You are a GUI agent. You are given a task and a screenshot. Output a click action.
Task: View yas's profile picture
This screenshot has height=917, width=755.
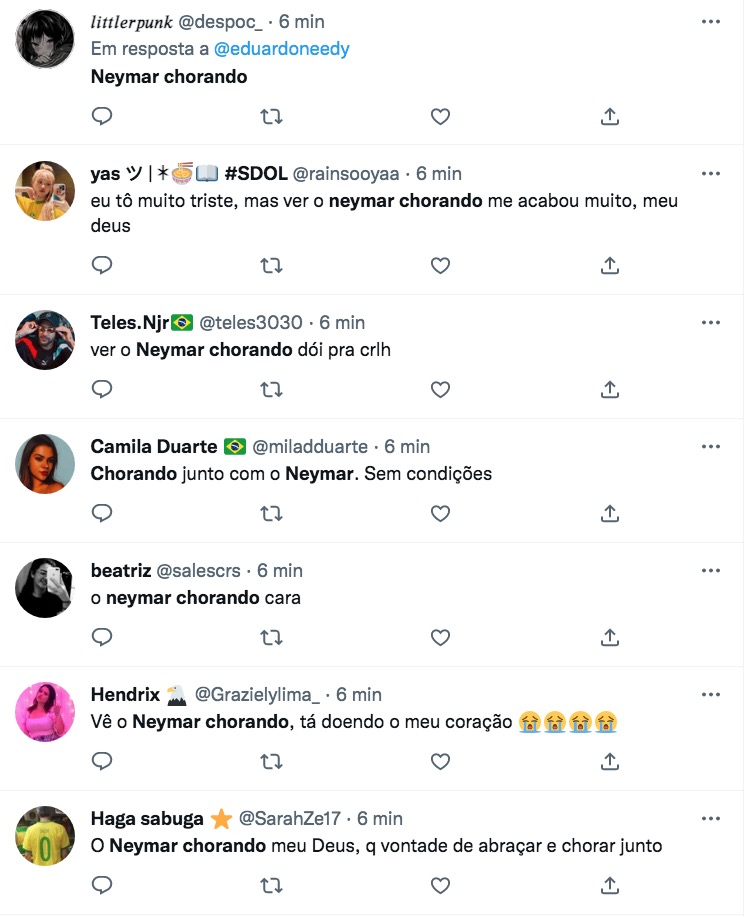pyautogui.click(x=46, y=190)
